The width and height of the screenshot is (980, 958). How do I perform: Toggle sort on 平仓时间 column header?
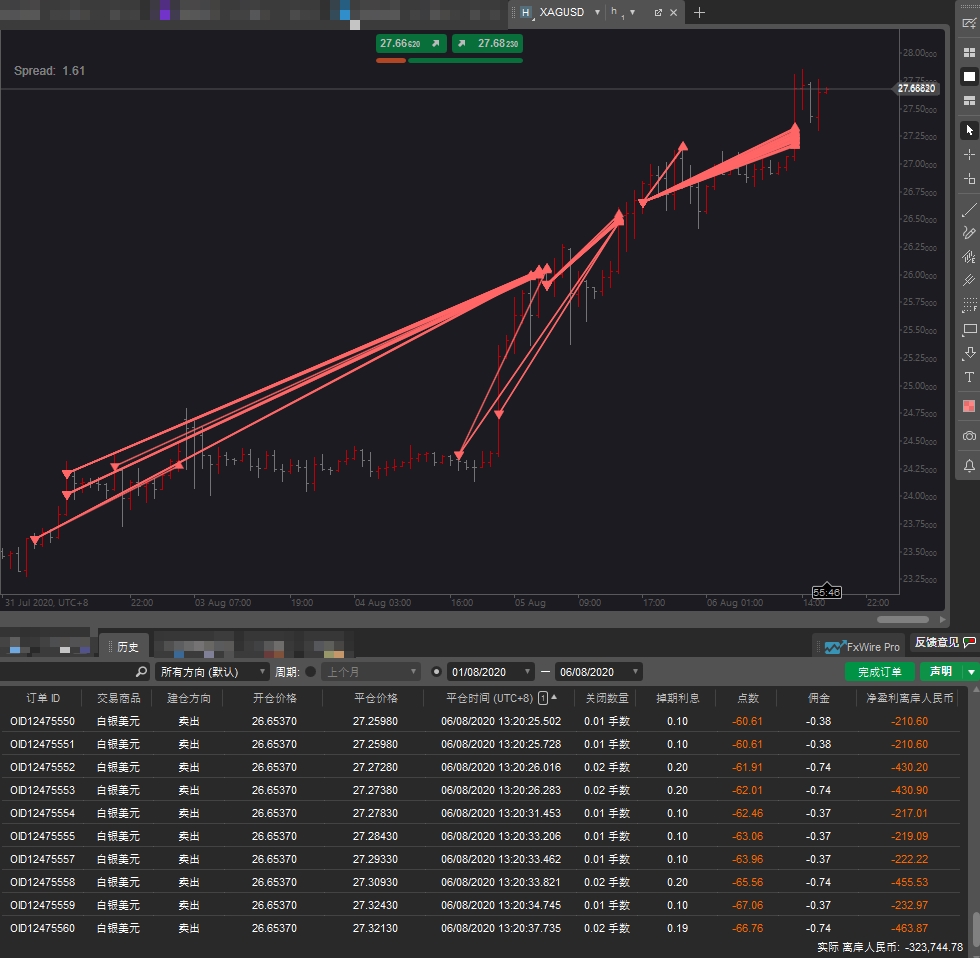(x=489, y=698)
